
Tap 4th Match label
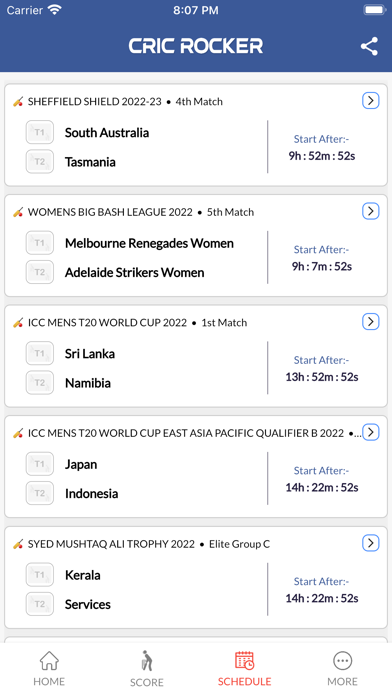tap(199, 102)
